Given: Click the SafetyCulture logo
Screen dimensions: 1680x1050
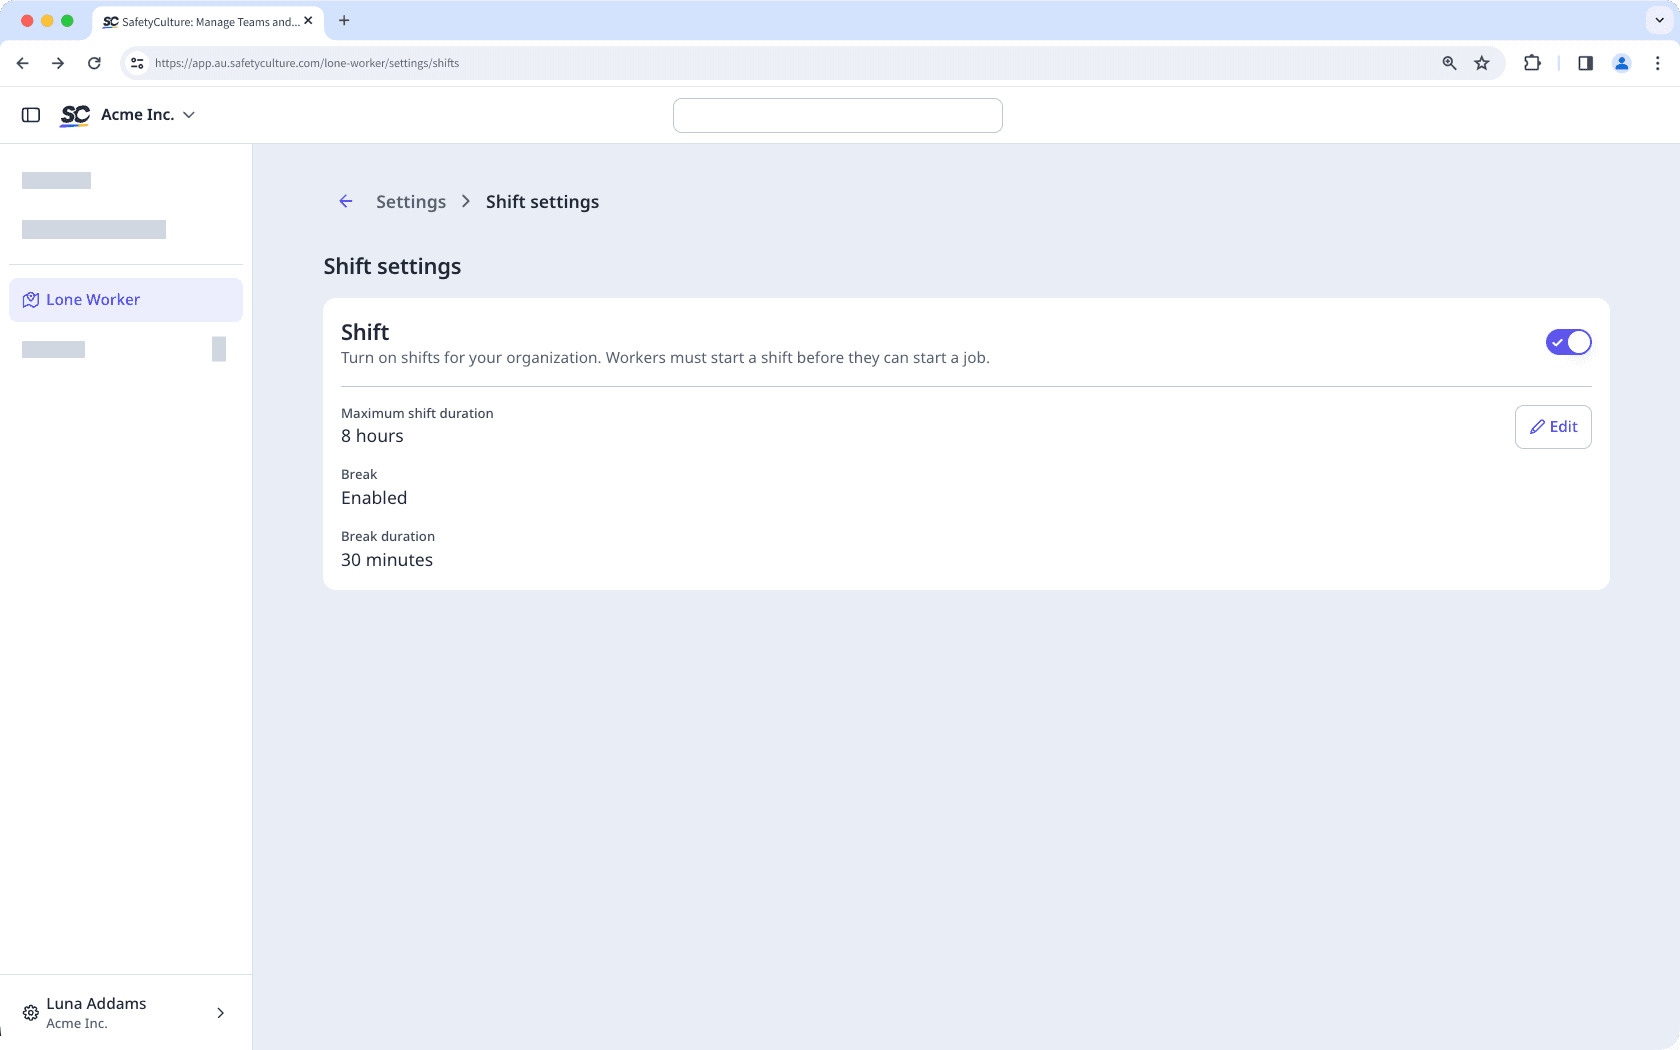Looking at the screenshot, I should coord(74,115).
